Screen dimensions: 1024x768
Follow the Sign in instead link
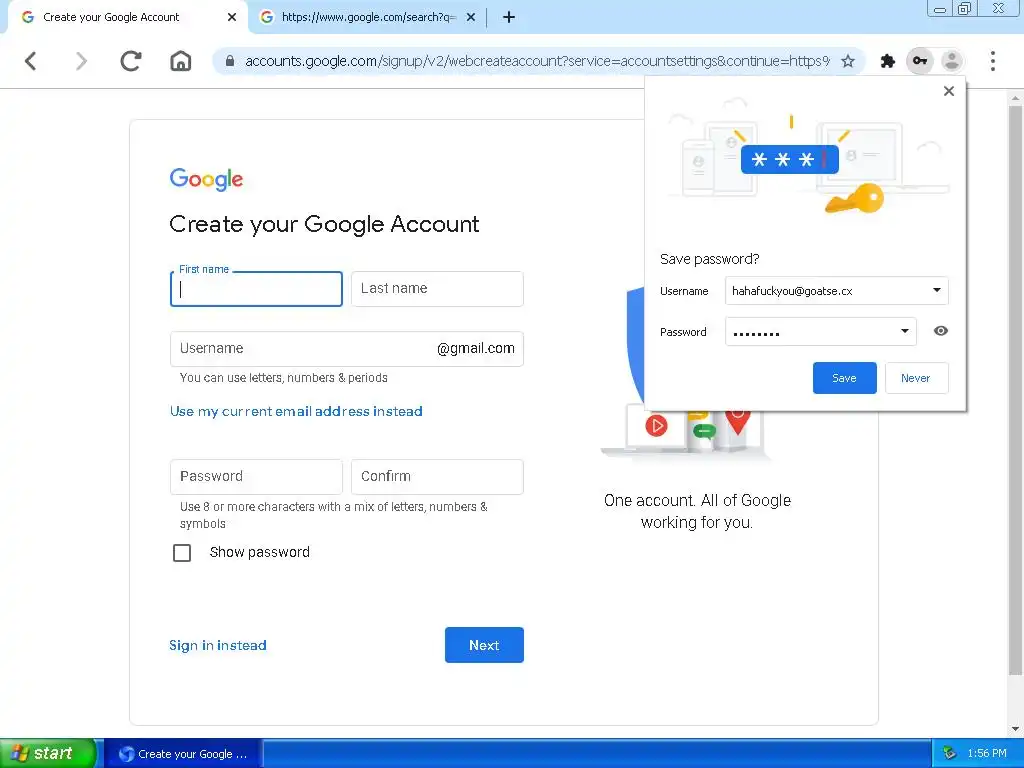218,645
